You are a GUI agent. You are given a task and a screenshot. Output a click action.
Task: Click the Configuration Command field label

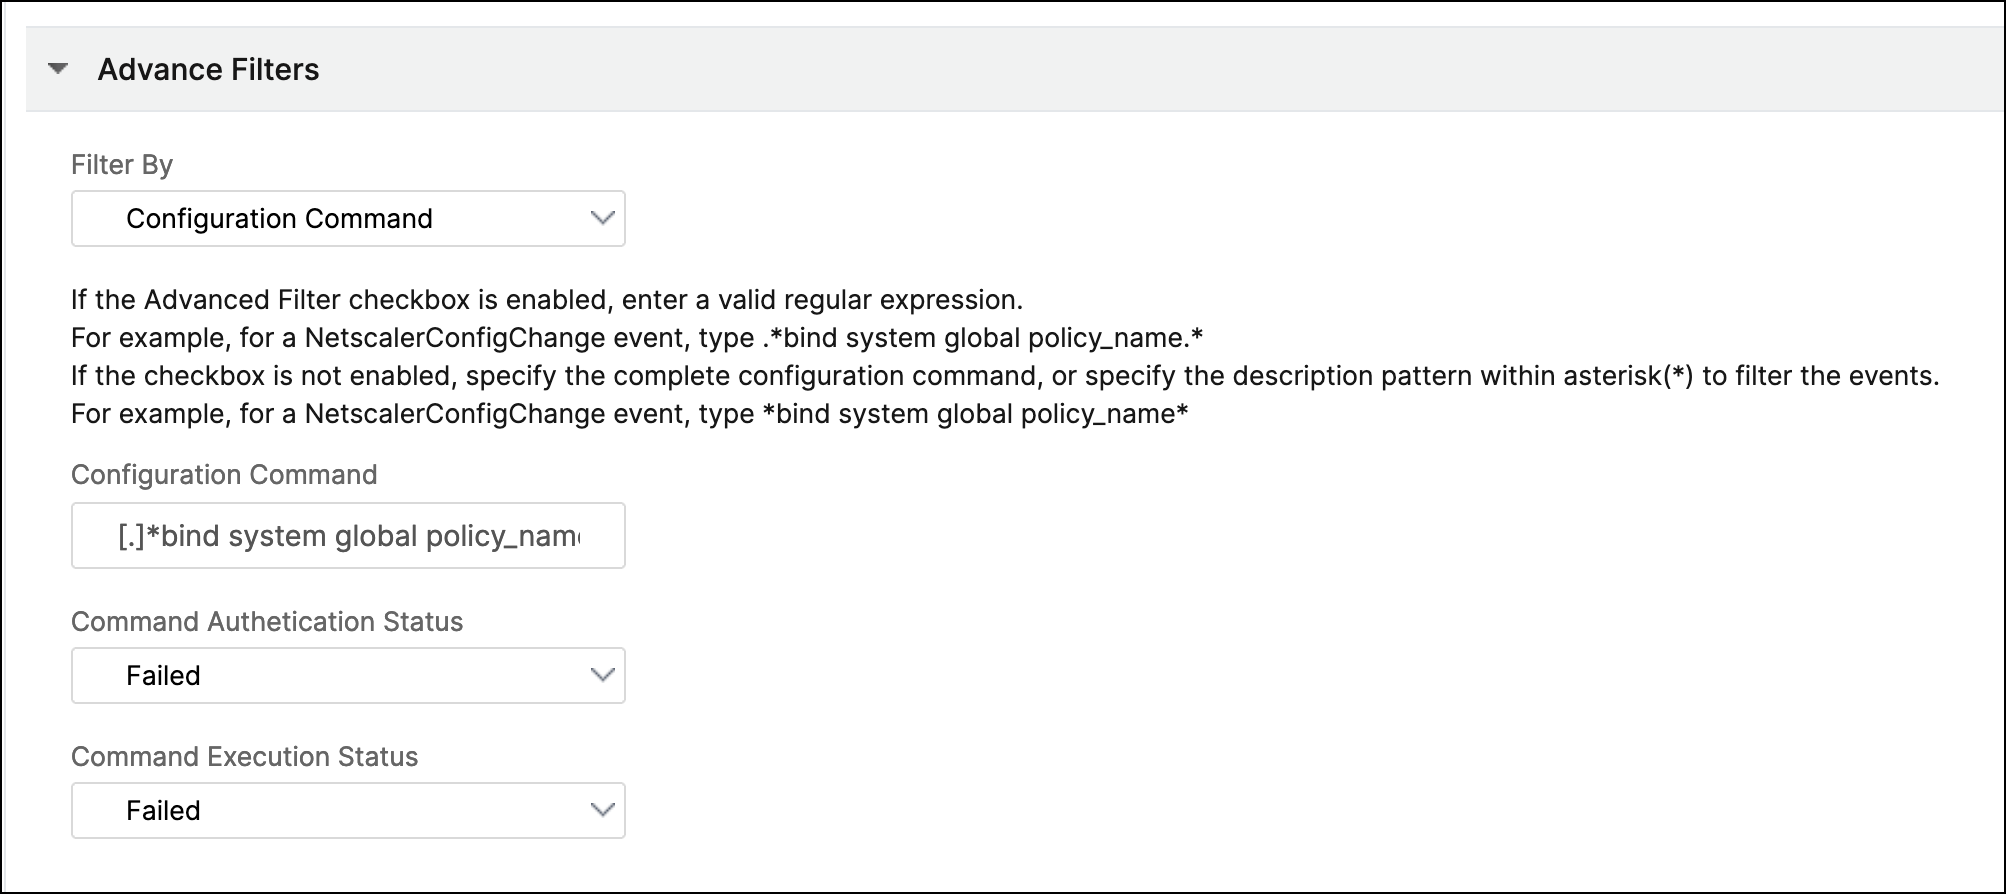coord(224,474)
